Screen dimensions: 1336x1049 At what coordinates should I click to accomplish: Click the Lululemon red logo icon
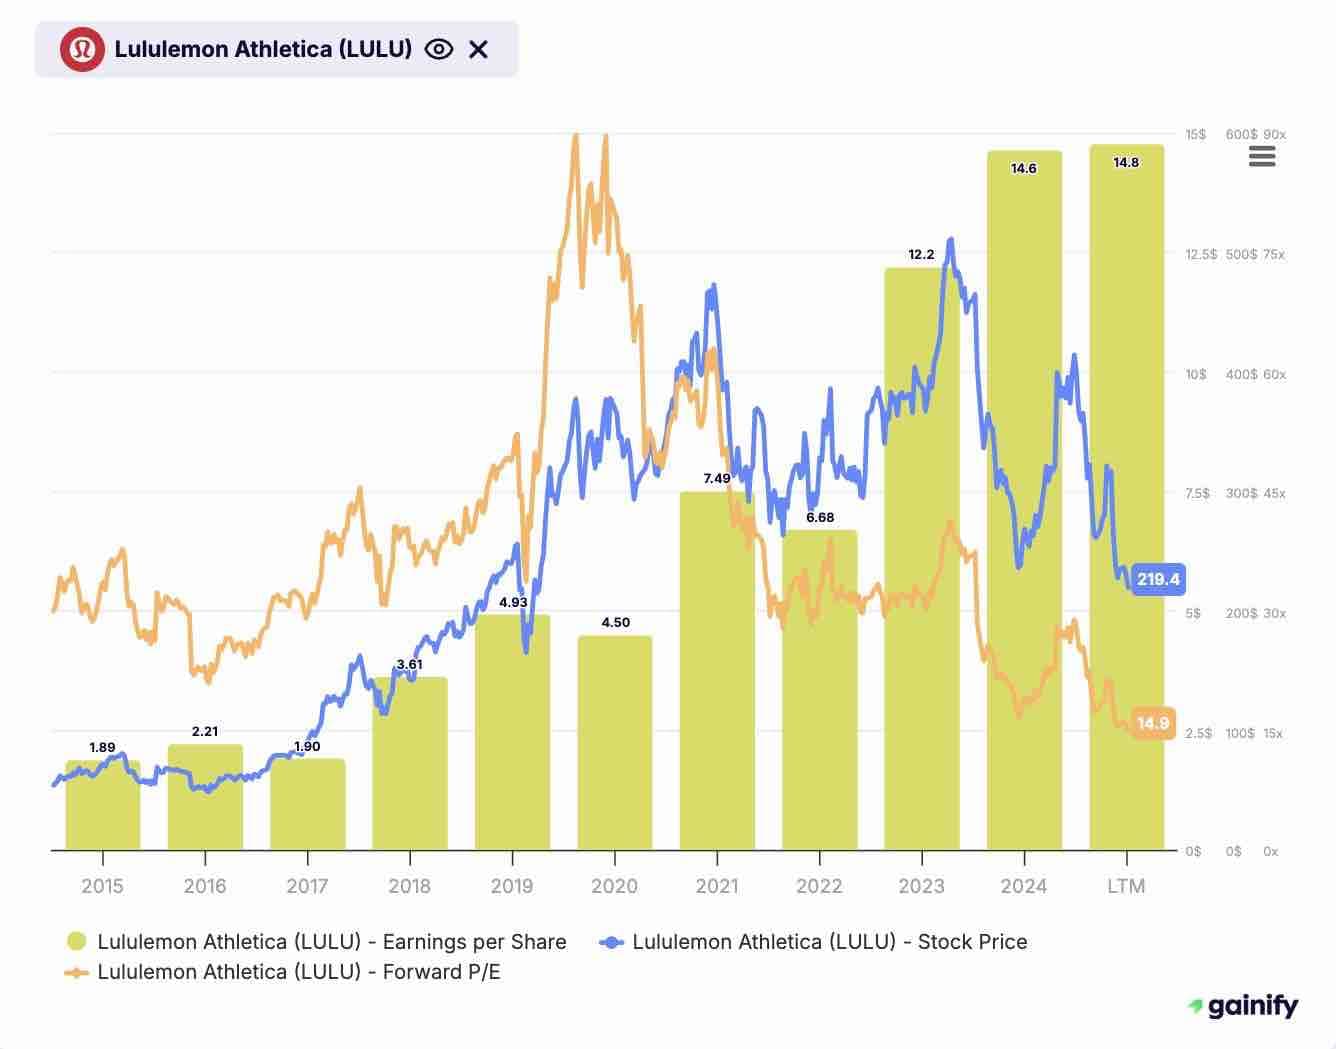82,49
